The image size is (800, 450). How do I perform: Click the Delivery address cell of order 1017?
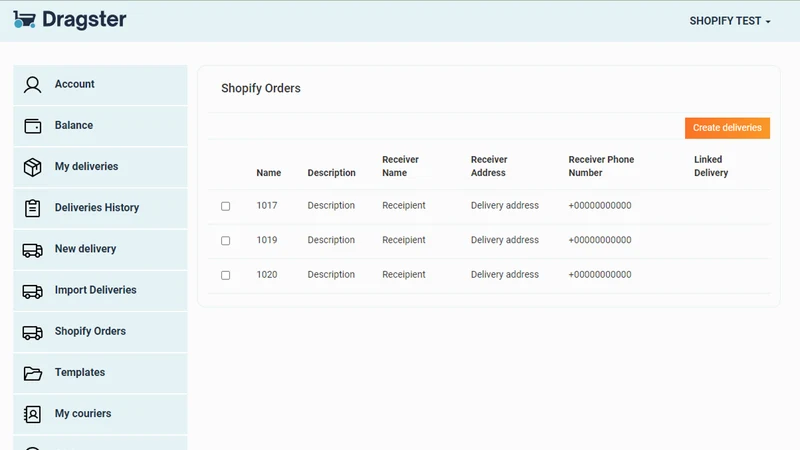point(505,206)
